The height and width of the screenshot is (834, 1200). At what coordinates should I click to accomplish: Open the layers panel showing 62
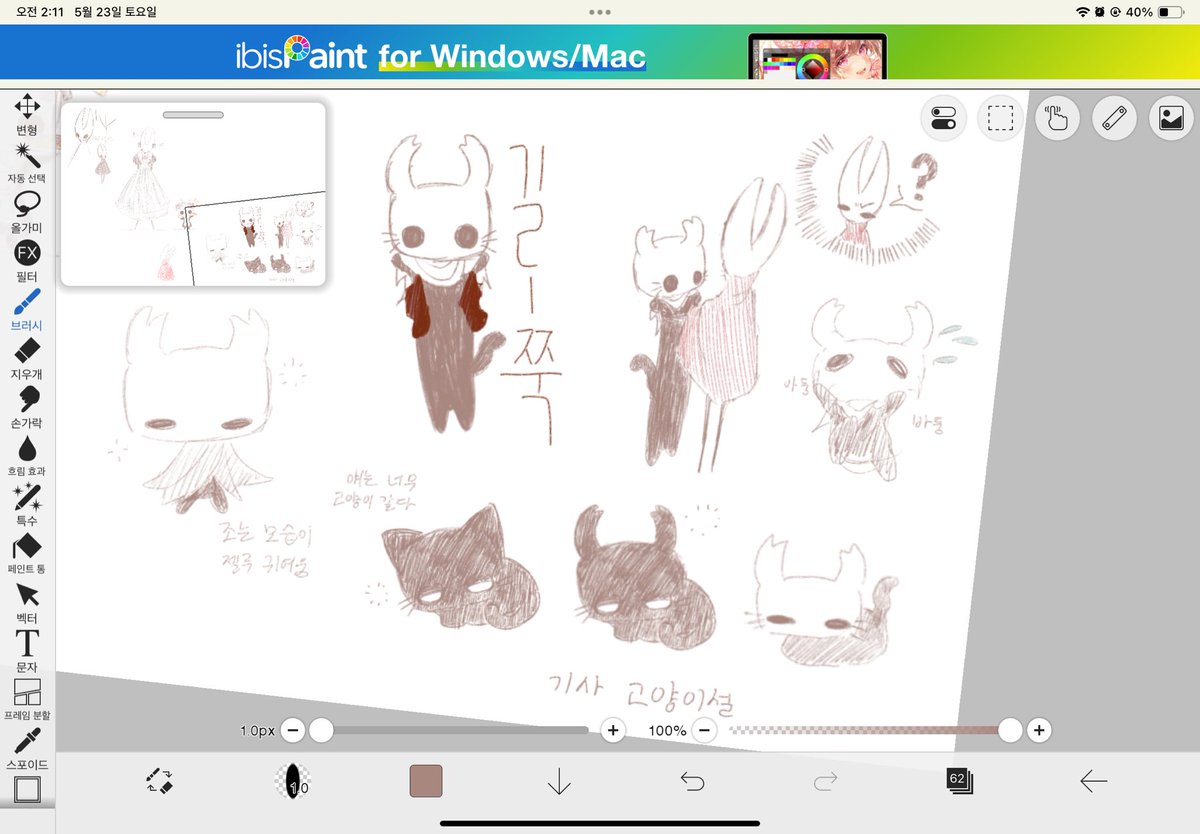coord(958,781)
